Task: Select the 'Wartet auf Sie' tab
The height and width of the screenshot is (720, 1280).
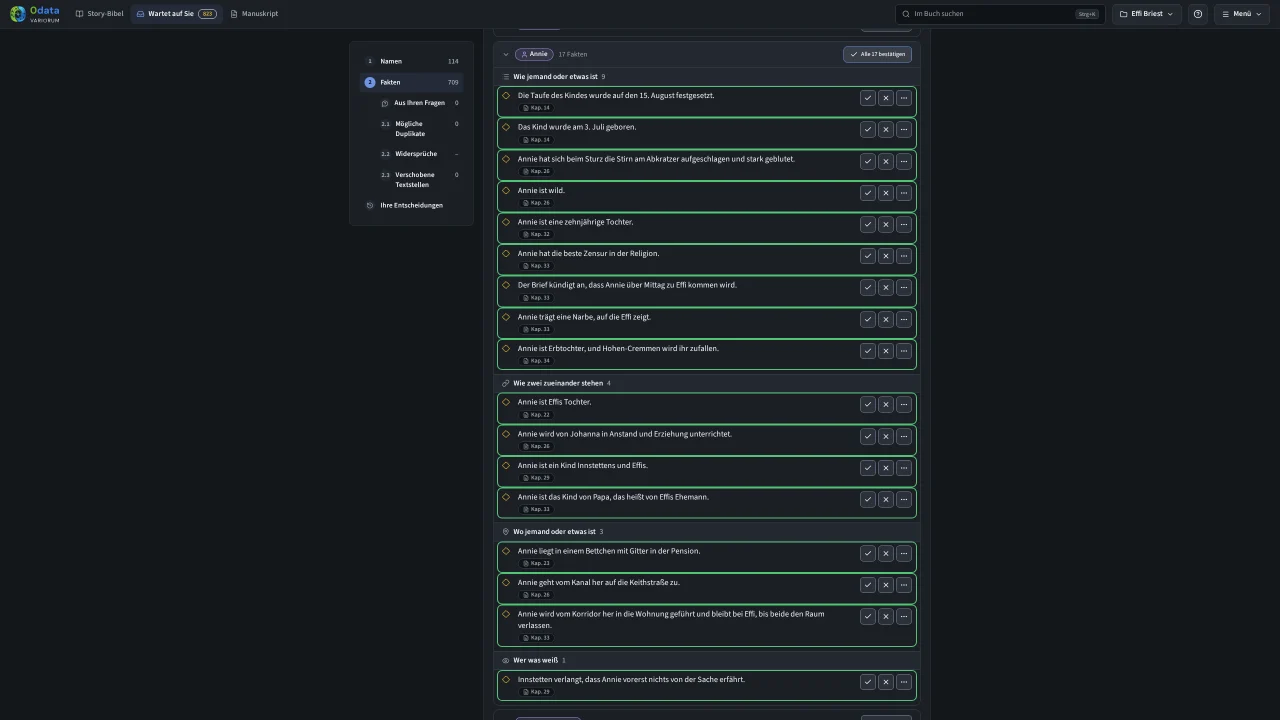Action: coord(176,14)
